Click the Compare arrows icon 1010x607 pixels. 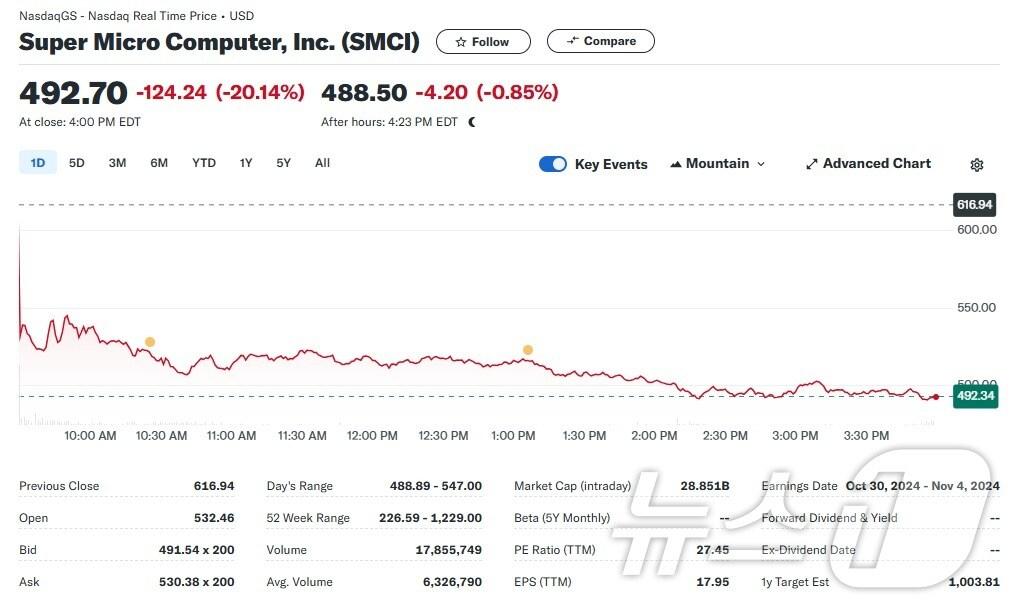tap(572, 41)
